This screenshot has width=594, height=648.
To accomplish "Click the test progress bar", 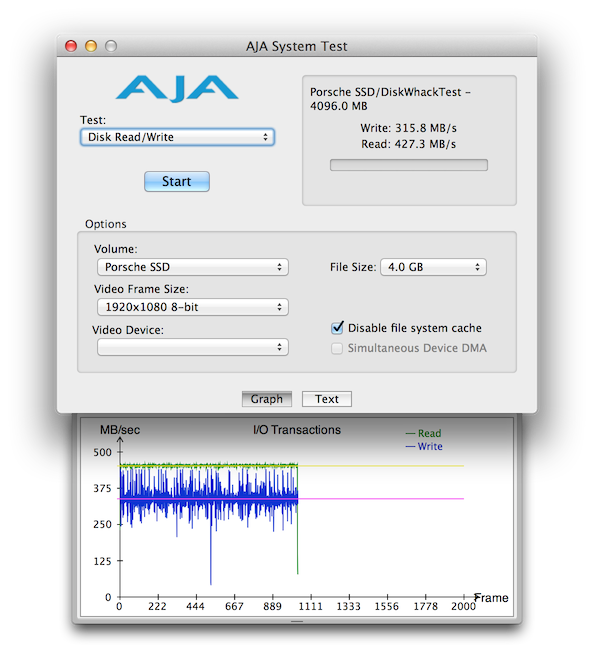I will point(408,165).
